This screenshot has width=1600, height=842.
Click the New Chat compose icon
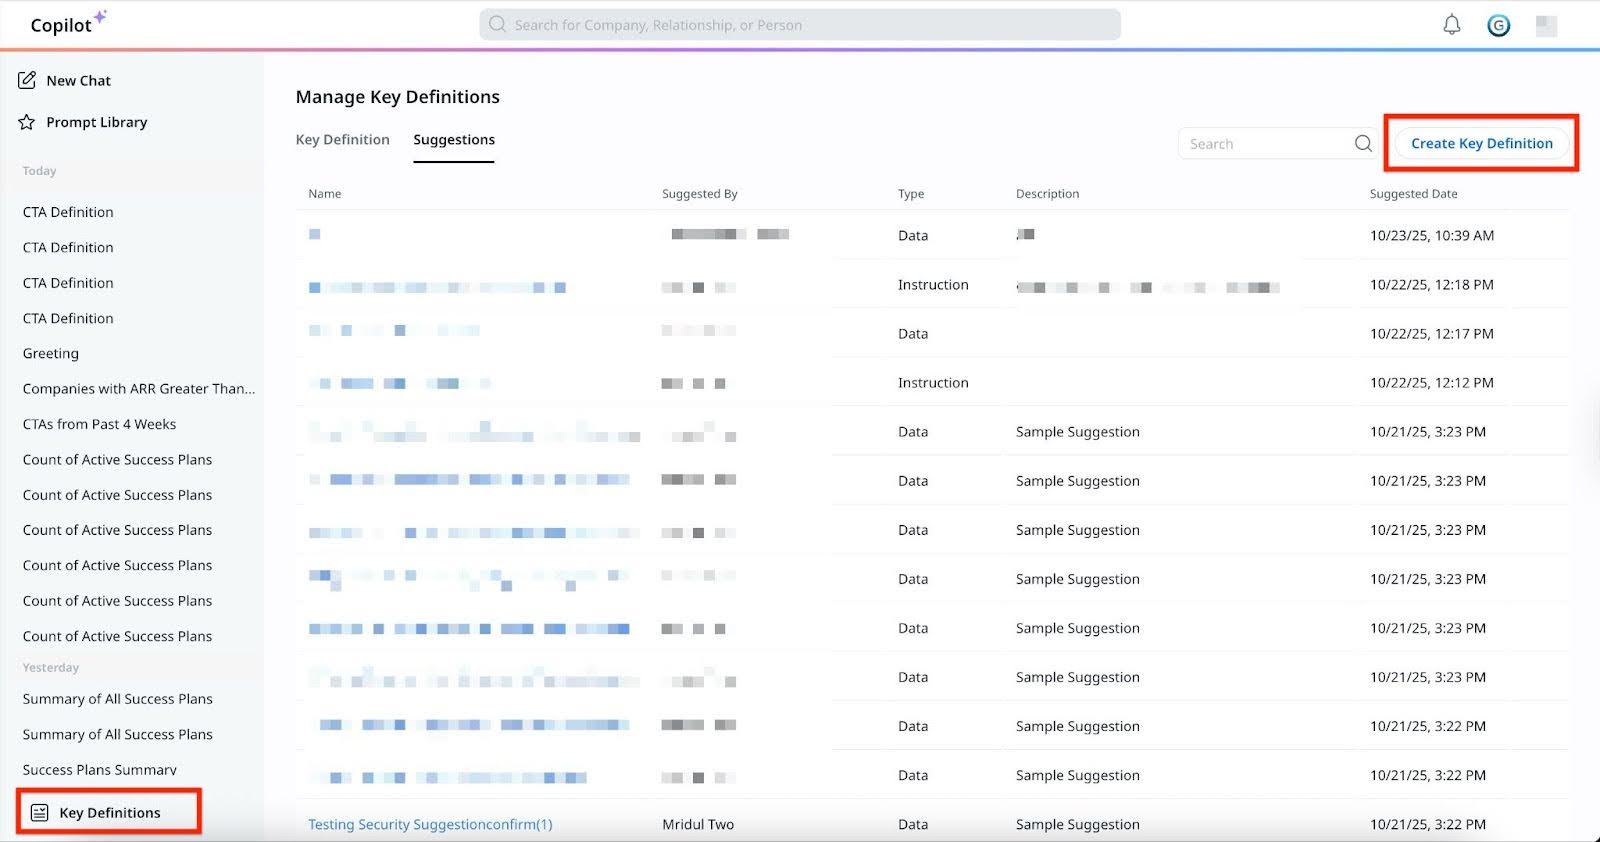click(27, 80)
